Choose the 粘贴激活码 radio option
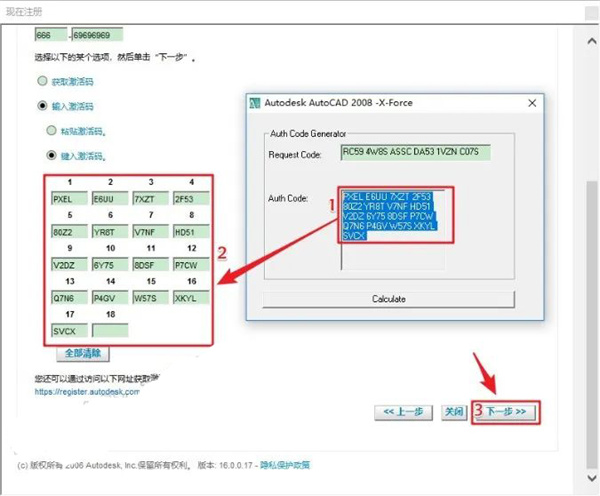Image resolution: width=600 pixels, height=496 pixels. coord(51,131)
